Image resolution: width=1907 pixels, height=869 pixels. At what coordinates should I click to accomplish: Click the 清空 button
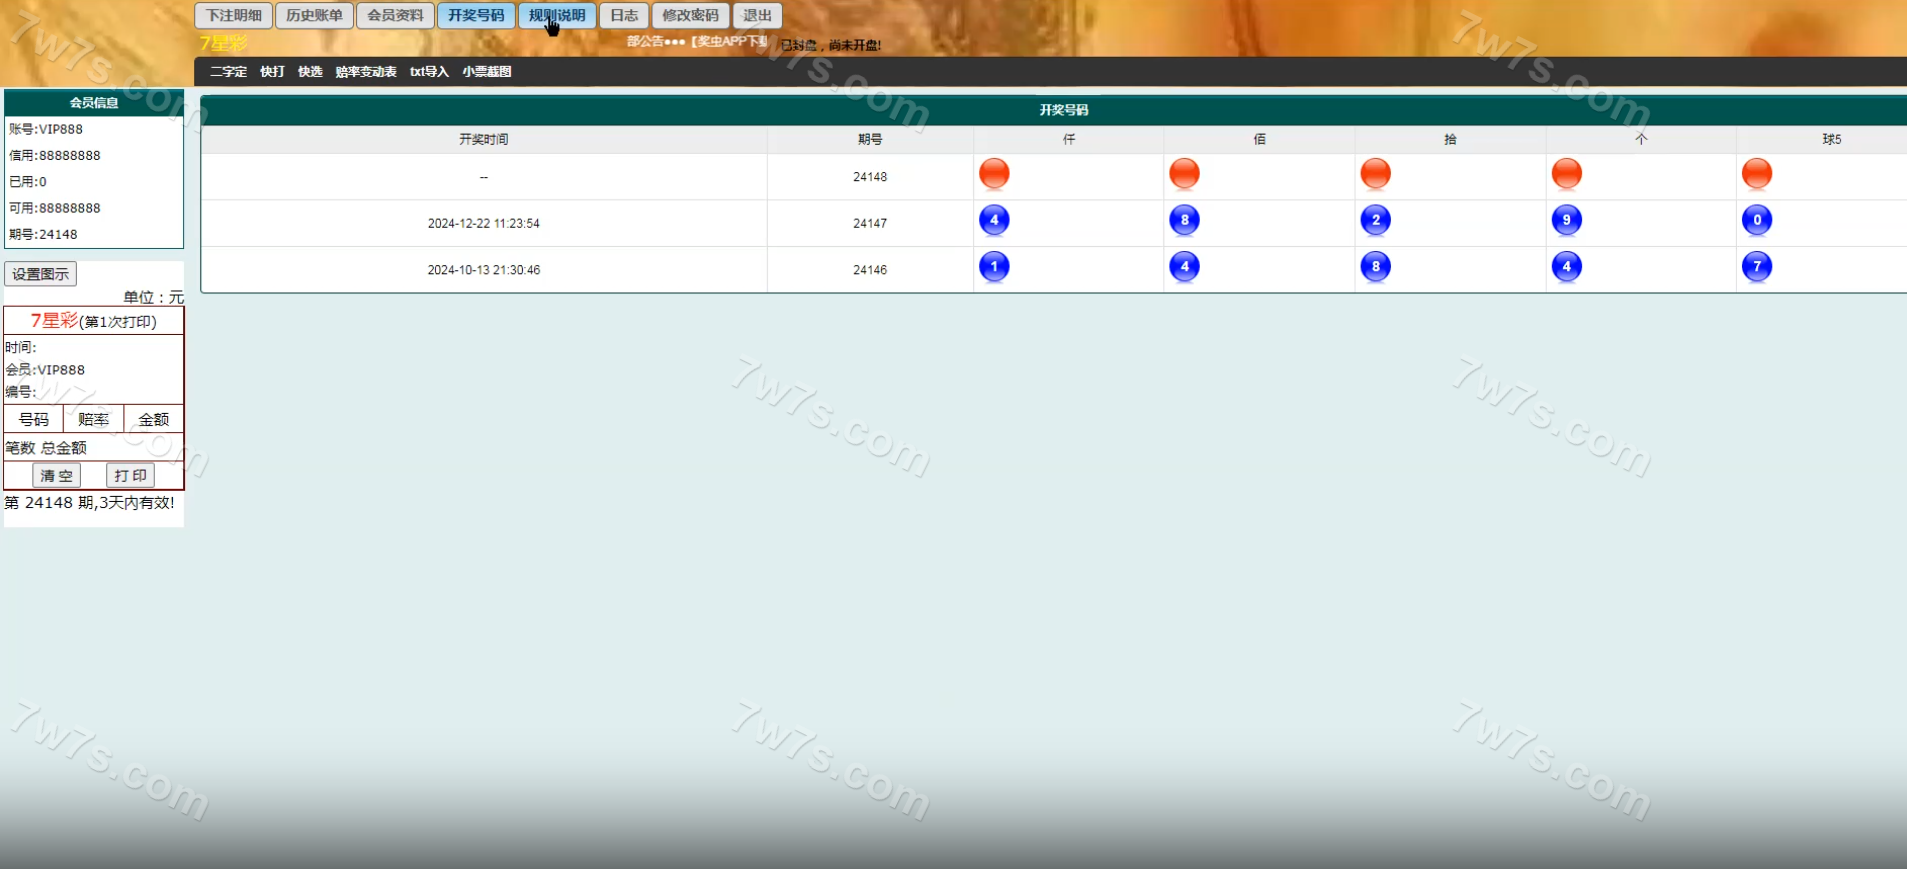tap(56, 476)
